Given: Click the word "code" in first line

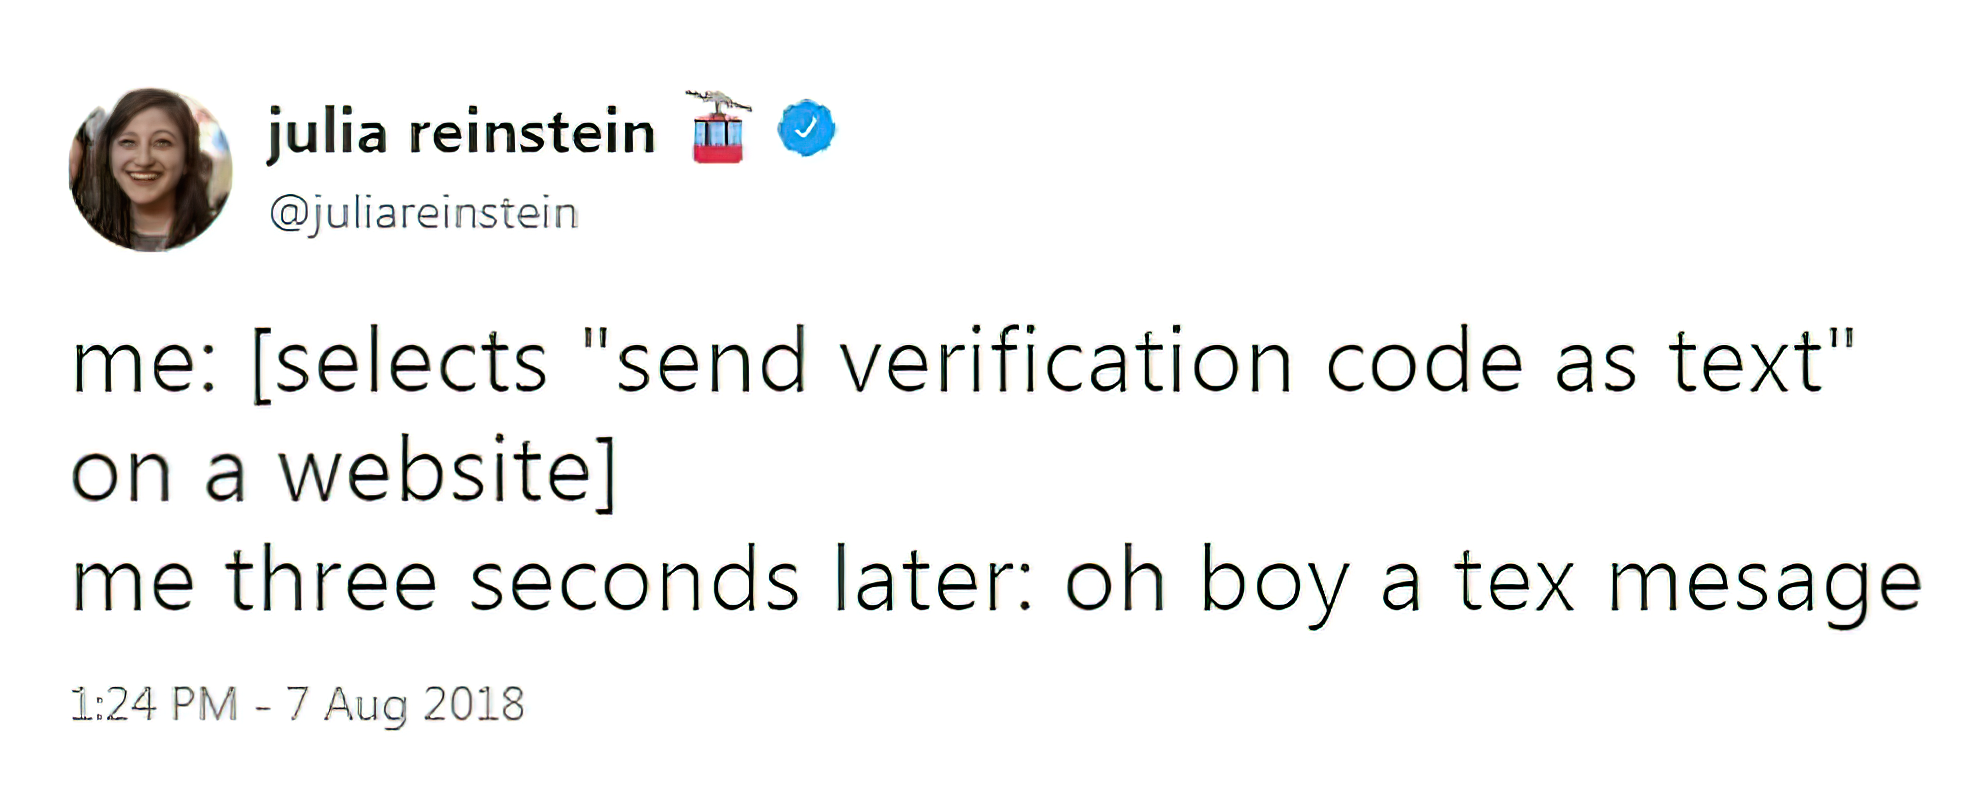Looking at the screenshot, I should tap(1424, 361).
